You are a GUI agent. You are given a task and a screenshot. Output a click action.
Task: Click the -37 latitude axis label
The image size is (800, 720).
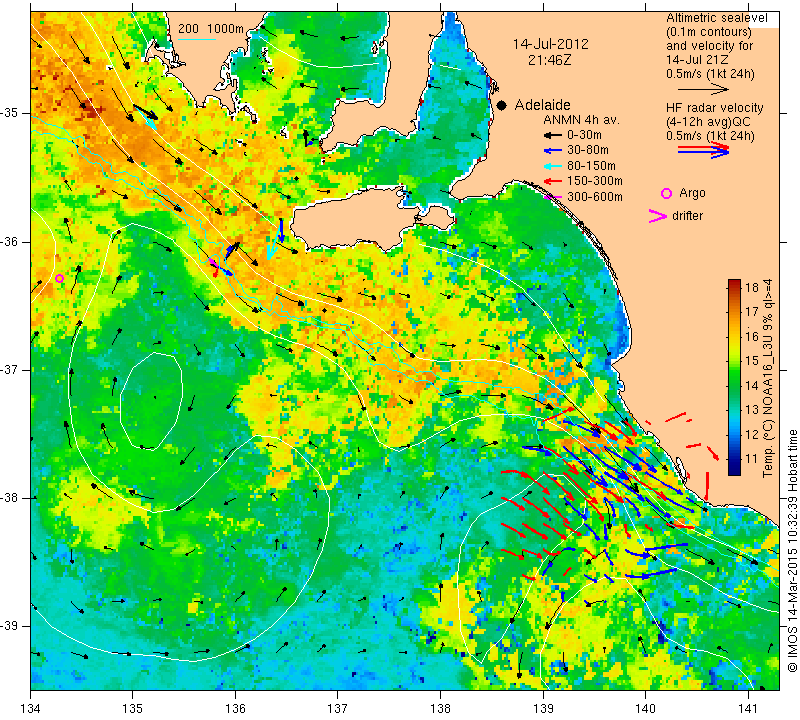[9, 369]
